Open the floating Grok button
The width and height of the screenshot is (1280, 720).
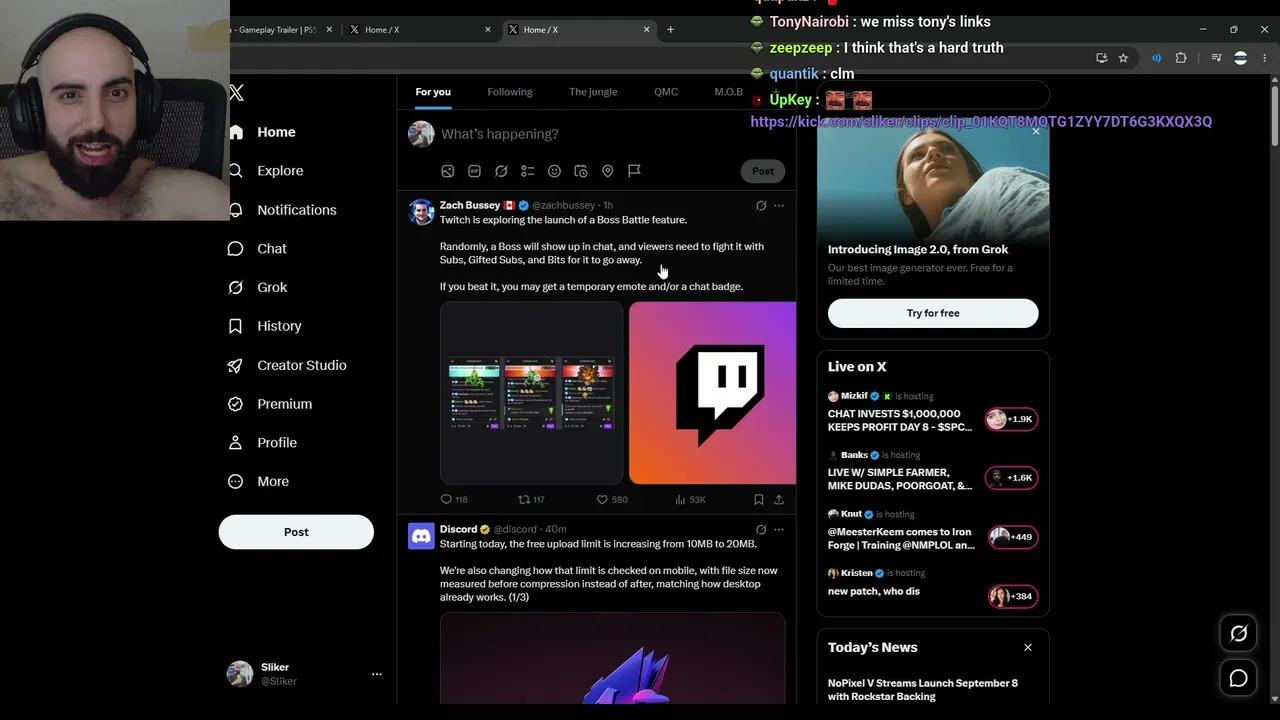click(x=1238, y=633)
